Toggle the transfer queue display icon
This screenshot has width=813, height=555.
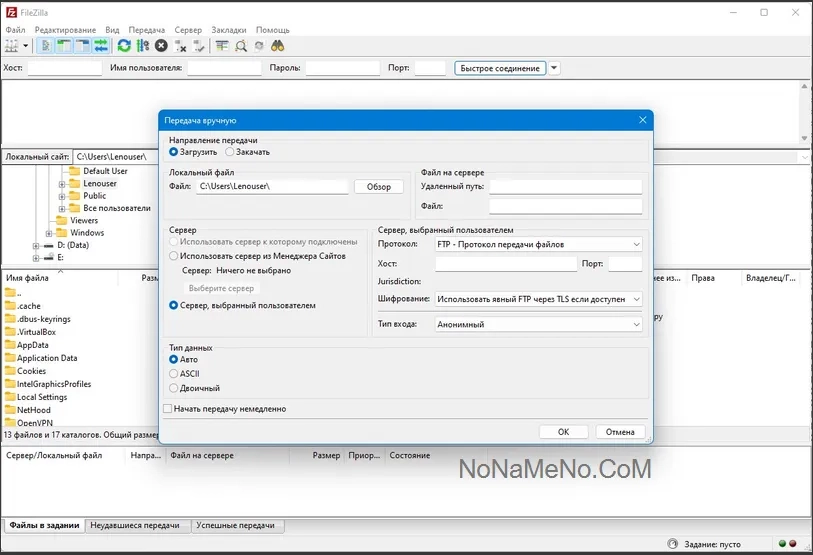tap(102, 46)
